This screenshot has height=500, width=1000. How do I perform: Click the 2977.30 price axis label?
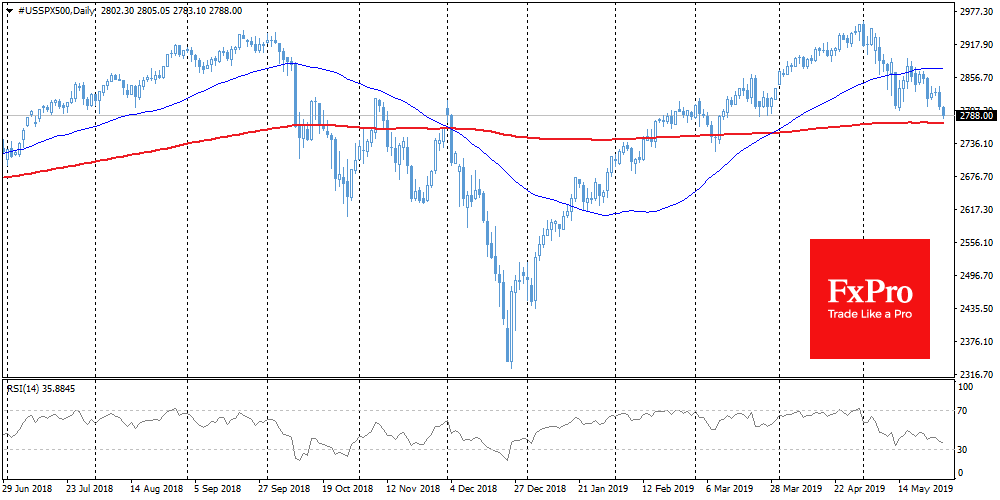[x=975, y=13]
